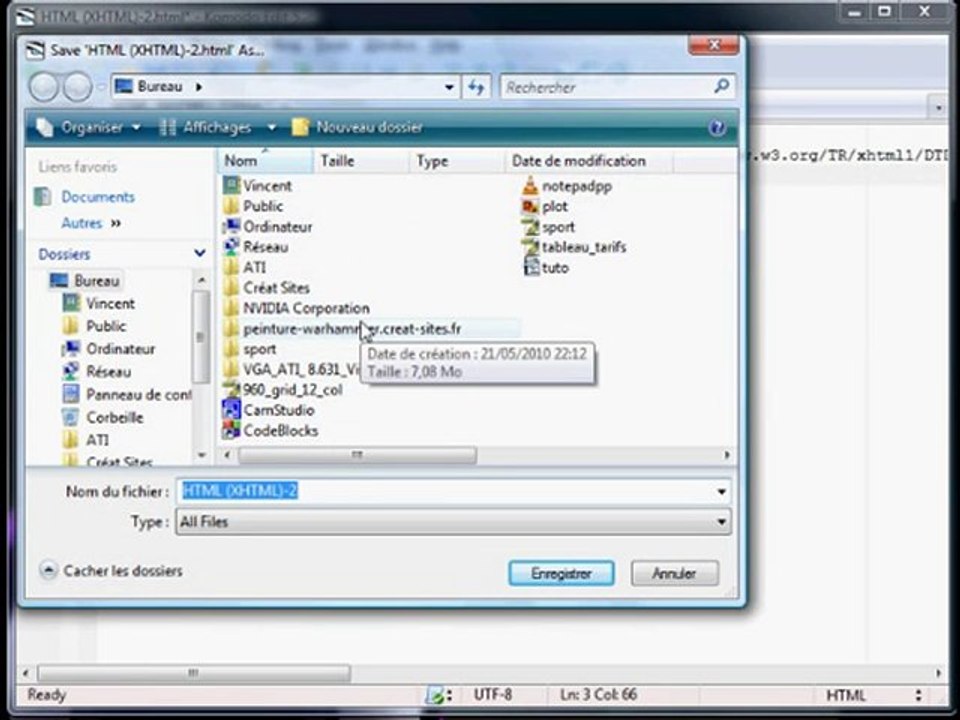Click the NVIDIA Corporation folder icon
Viewport: 960px width, 720px height.
(231, 307)
